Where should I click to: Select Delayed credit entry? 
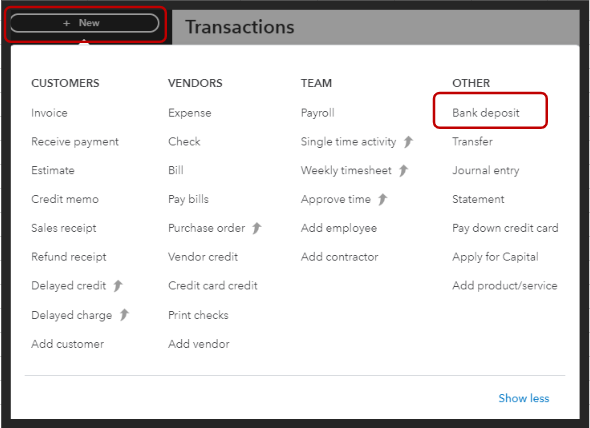coord(69,286)
